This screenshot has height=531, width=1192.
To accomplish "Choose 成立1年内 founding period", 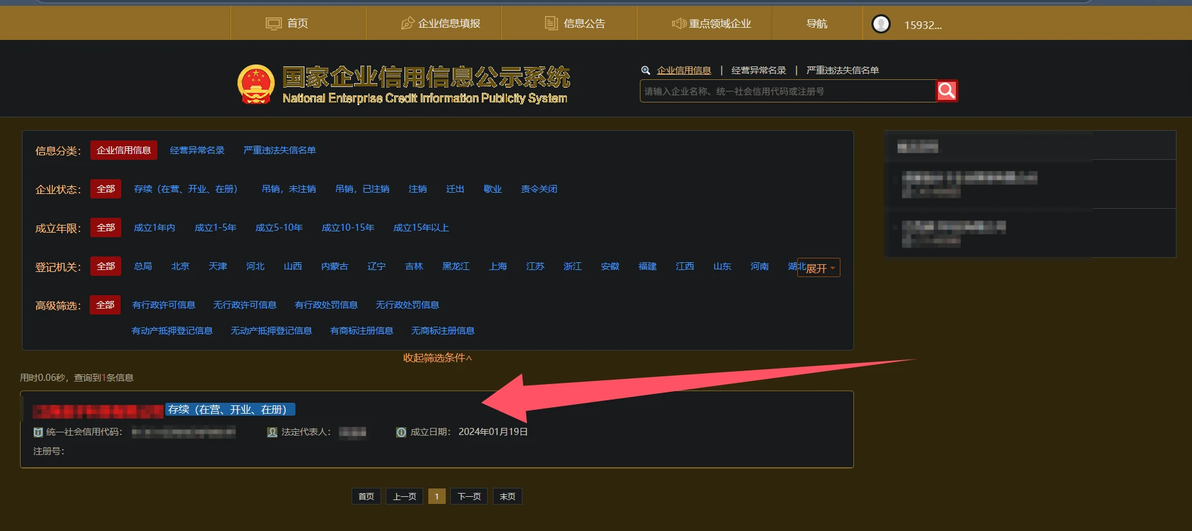I will (154, 227).
